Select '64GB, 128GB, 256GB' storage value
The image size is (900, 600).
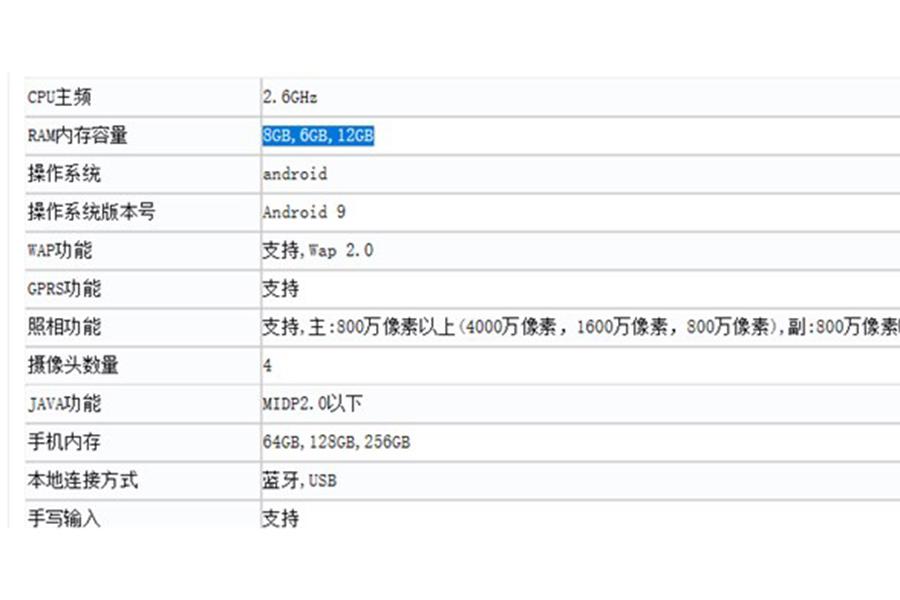336,442
